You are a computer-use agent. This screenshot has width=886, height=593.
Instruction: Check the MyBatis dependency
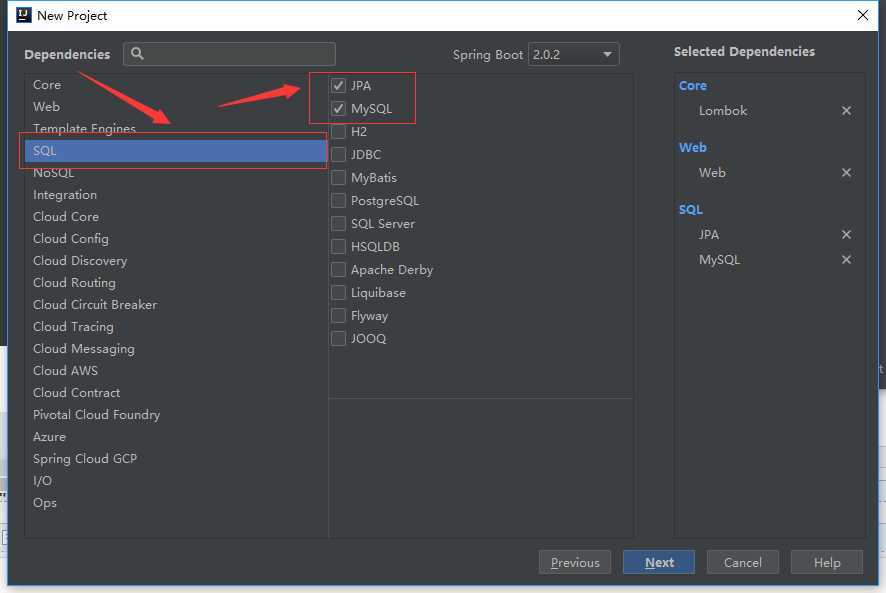[x=338, y=178]
